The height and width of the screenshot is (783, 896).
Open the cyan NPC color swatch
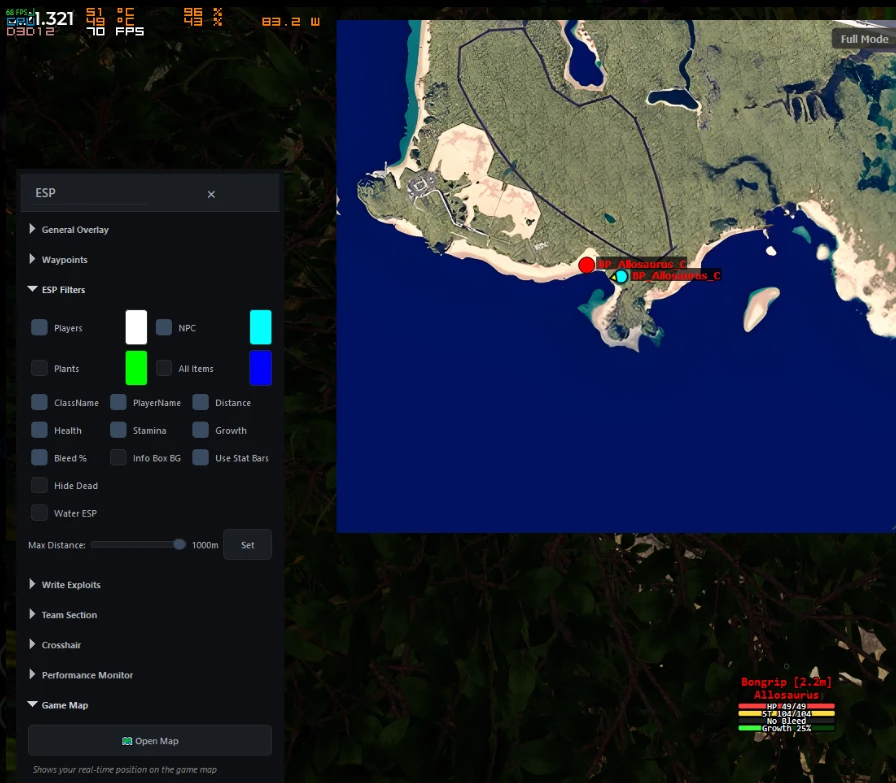click(x=261, y=327)
